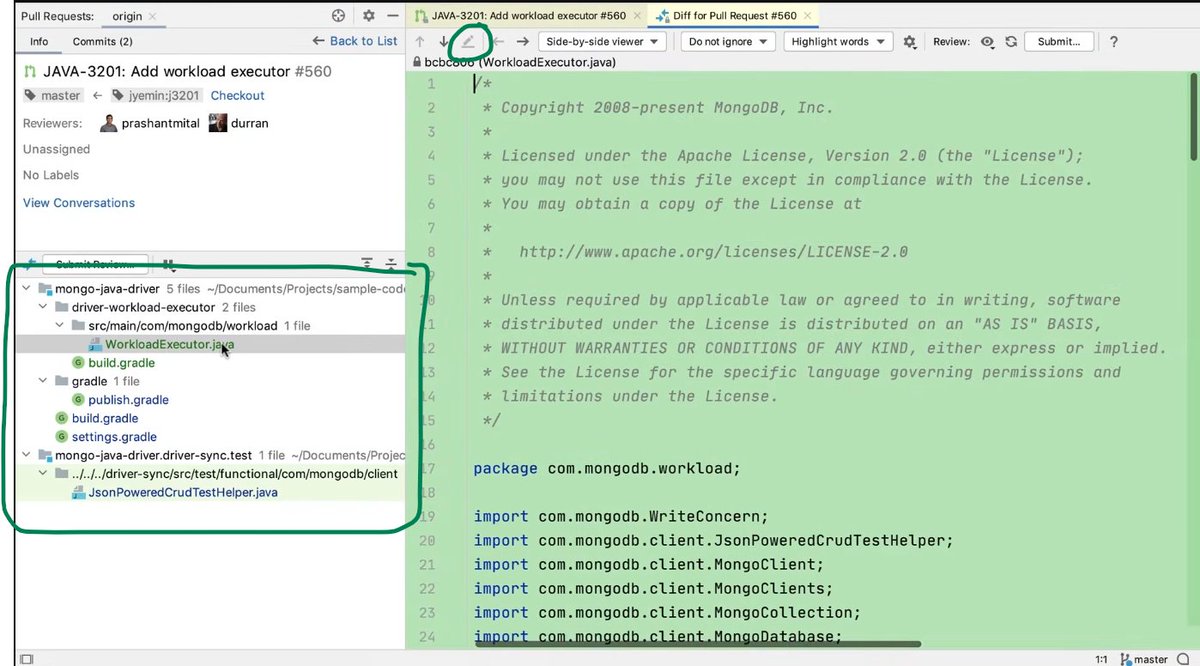Click tool window toggle in bottom-left corner
This screenshot has width=1200, height=666.
[x=26, y=659]
